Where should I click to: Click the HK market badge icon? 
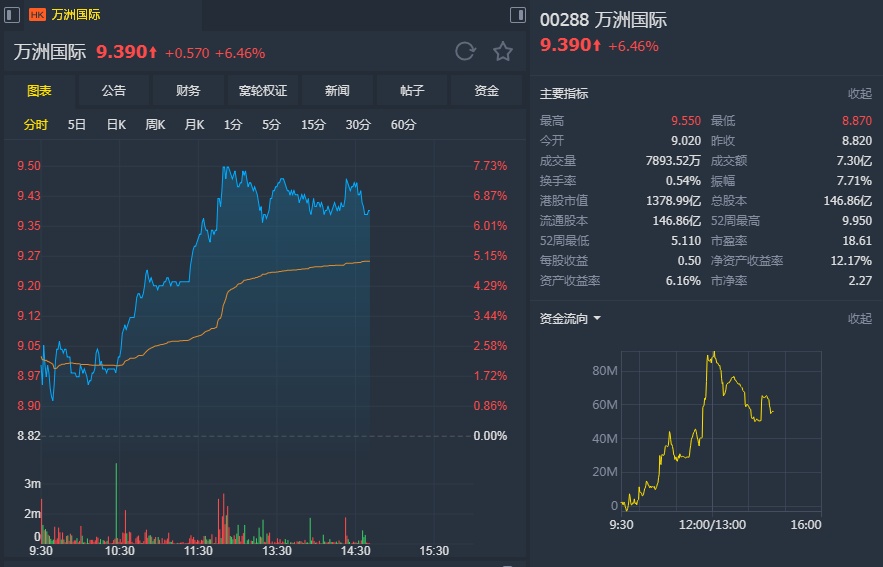37,15
